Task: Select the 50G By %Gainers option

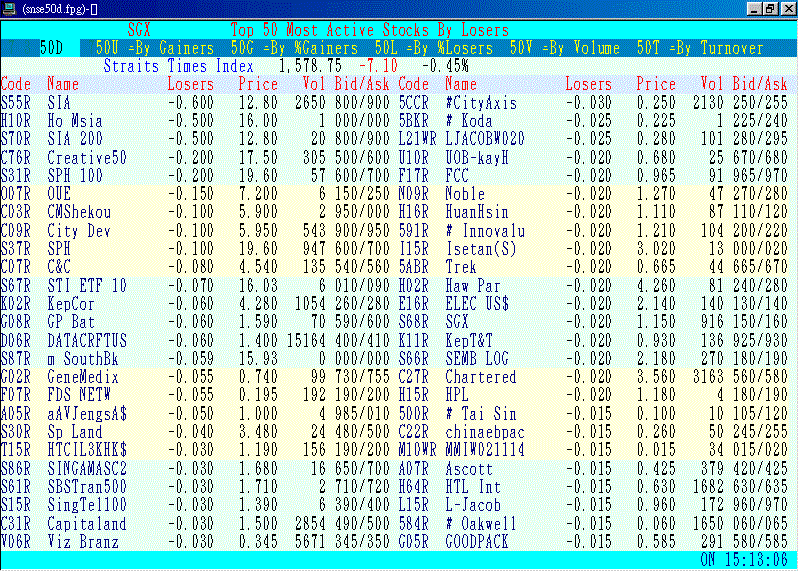Action: click(x=294, y=48)
